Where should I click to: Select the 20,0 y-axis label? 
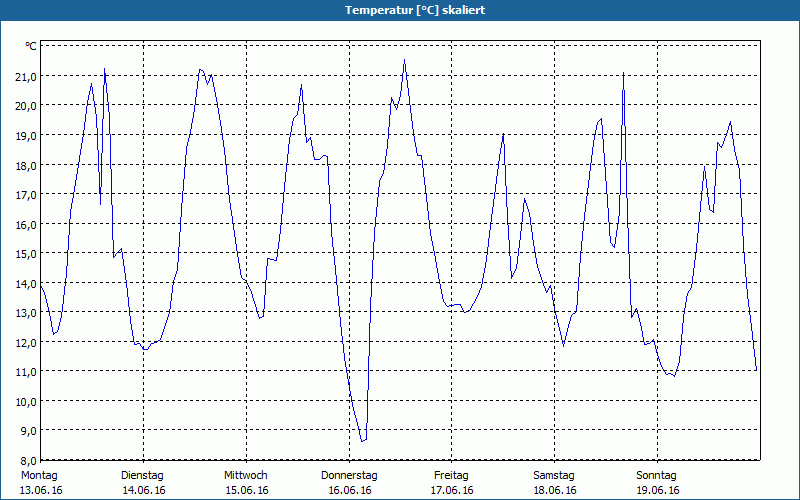[27, 106]
